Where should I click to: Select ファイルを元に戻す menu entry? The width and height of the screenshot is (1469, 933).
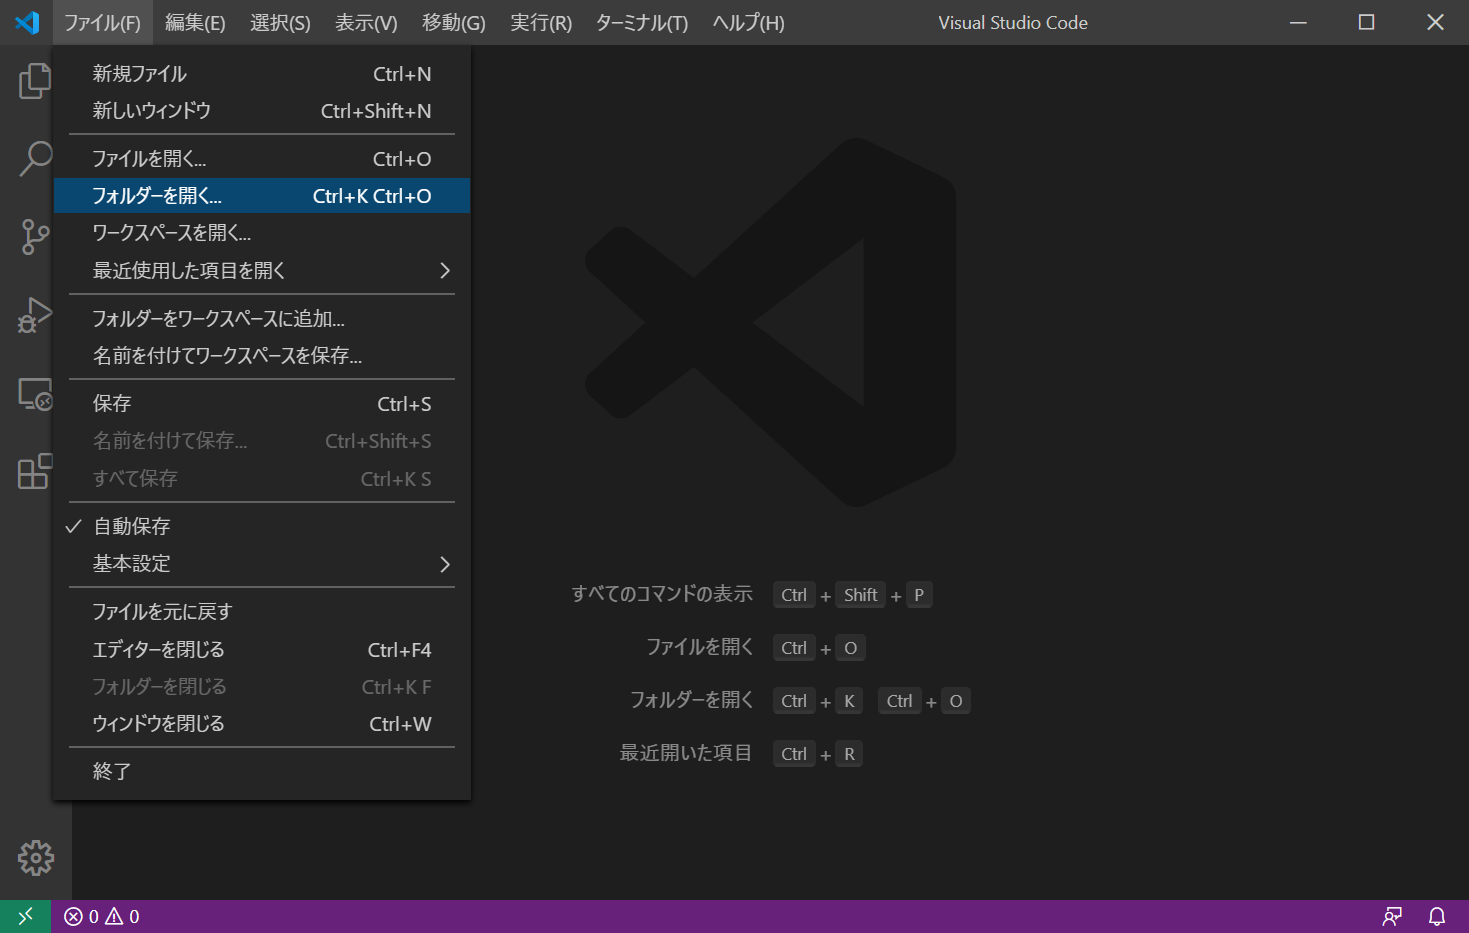pyautogui.click(x=261, y=612)
